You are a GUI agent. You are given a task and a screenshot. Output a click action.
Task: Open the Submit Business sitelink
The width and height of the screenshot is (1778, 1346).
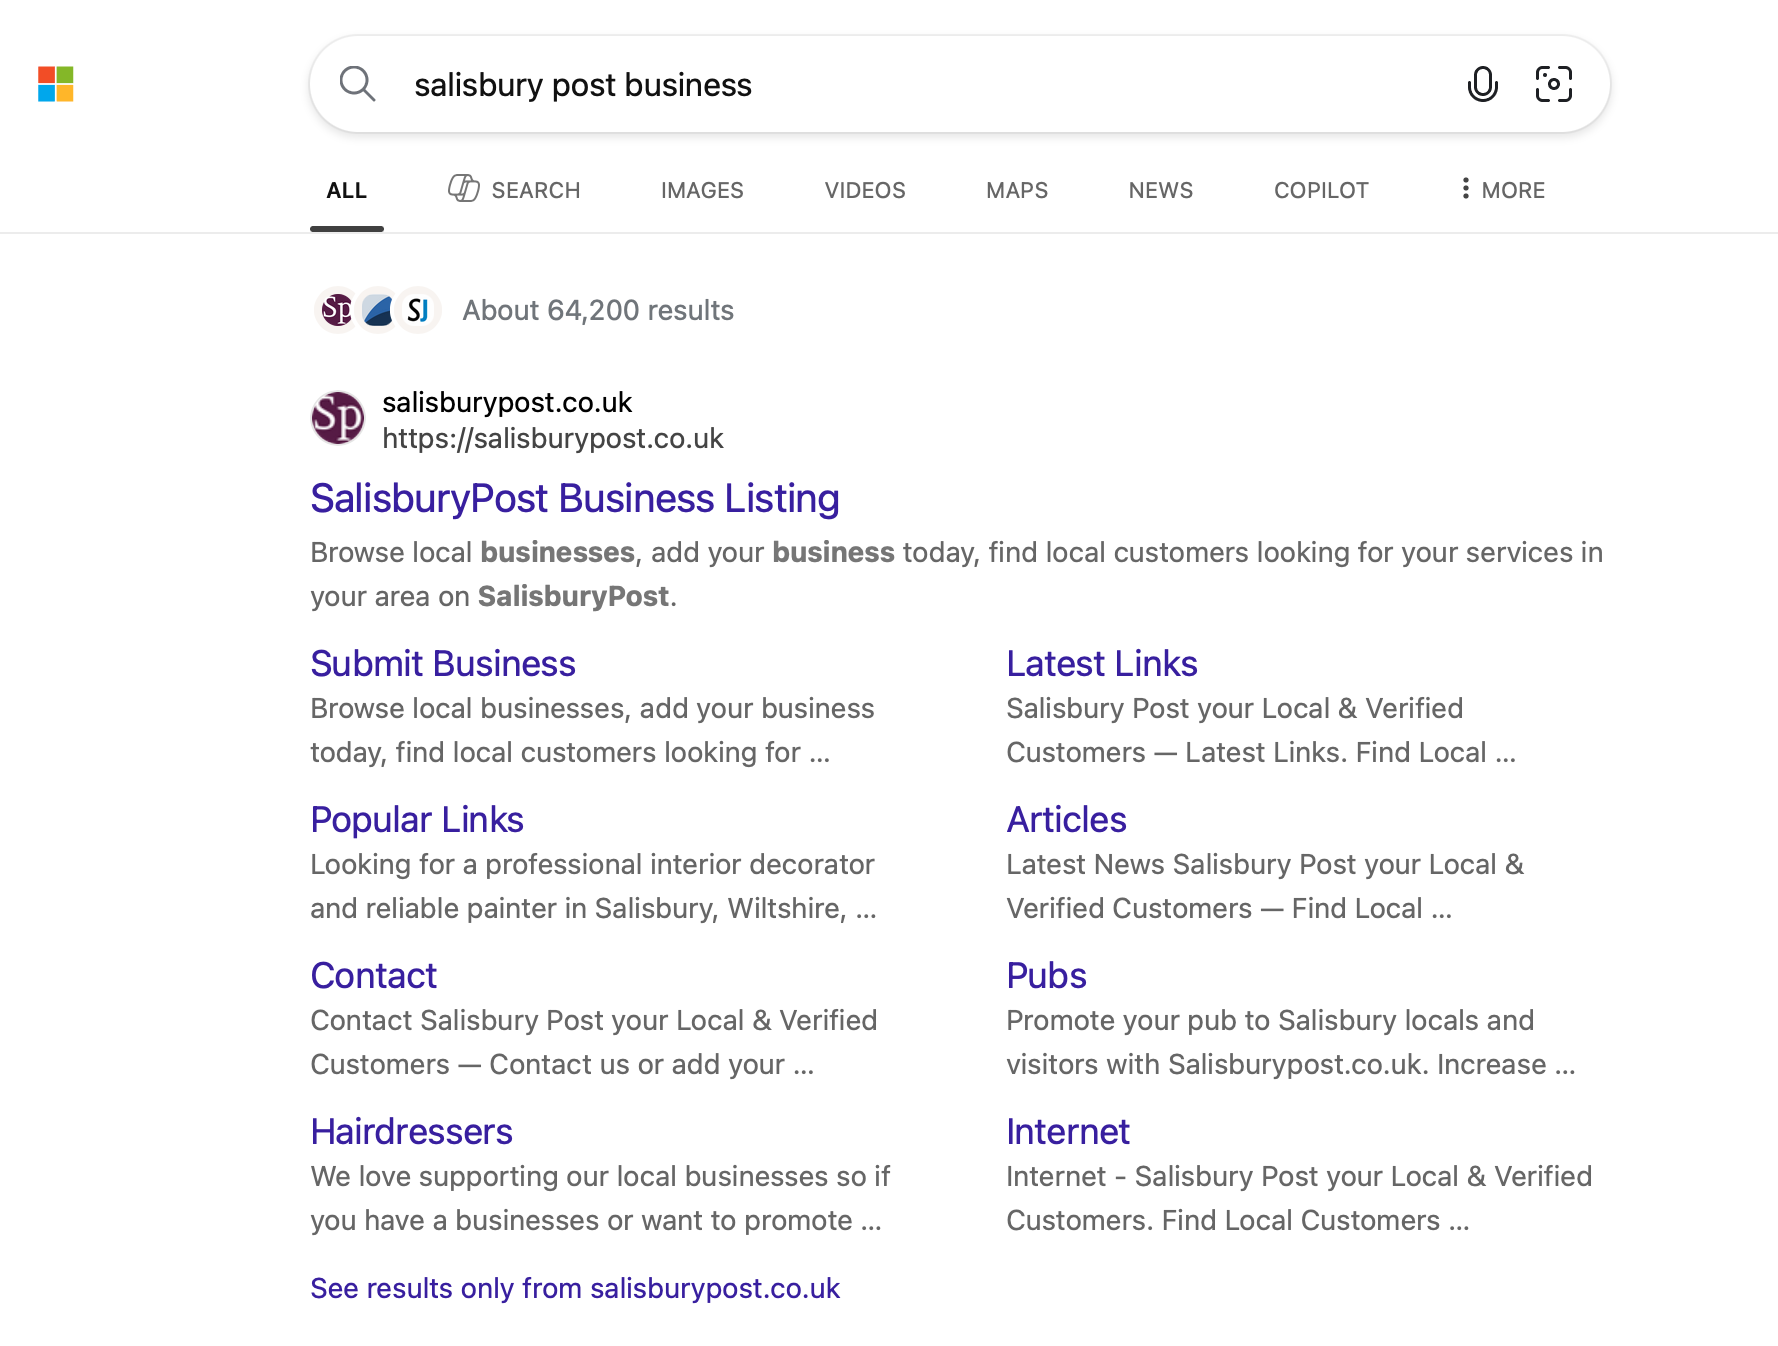(x=442, y=664)
